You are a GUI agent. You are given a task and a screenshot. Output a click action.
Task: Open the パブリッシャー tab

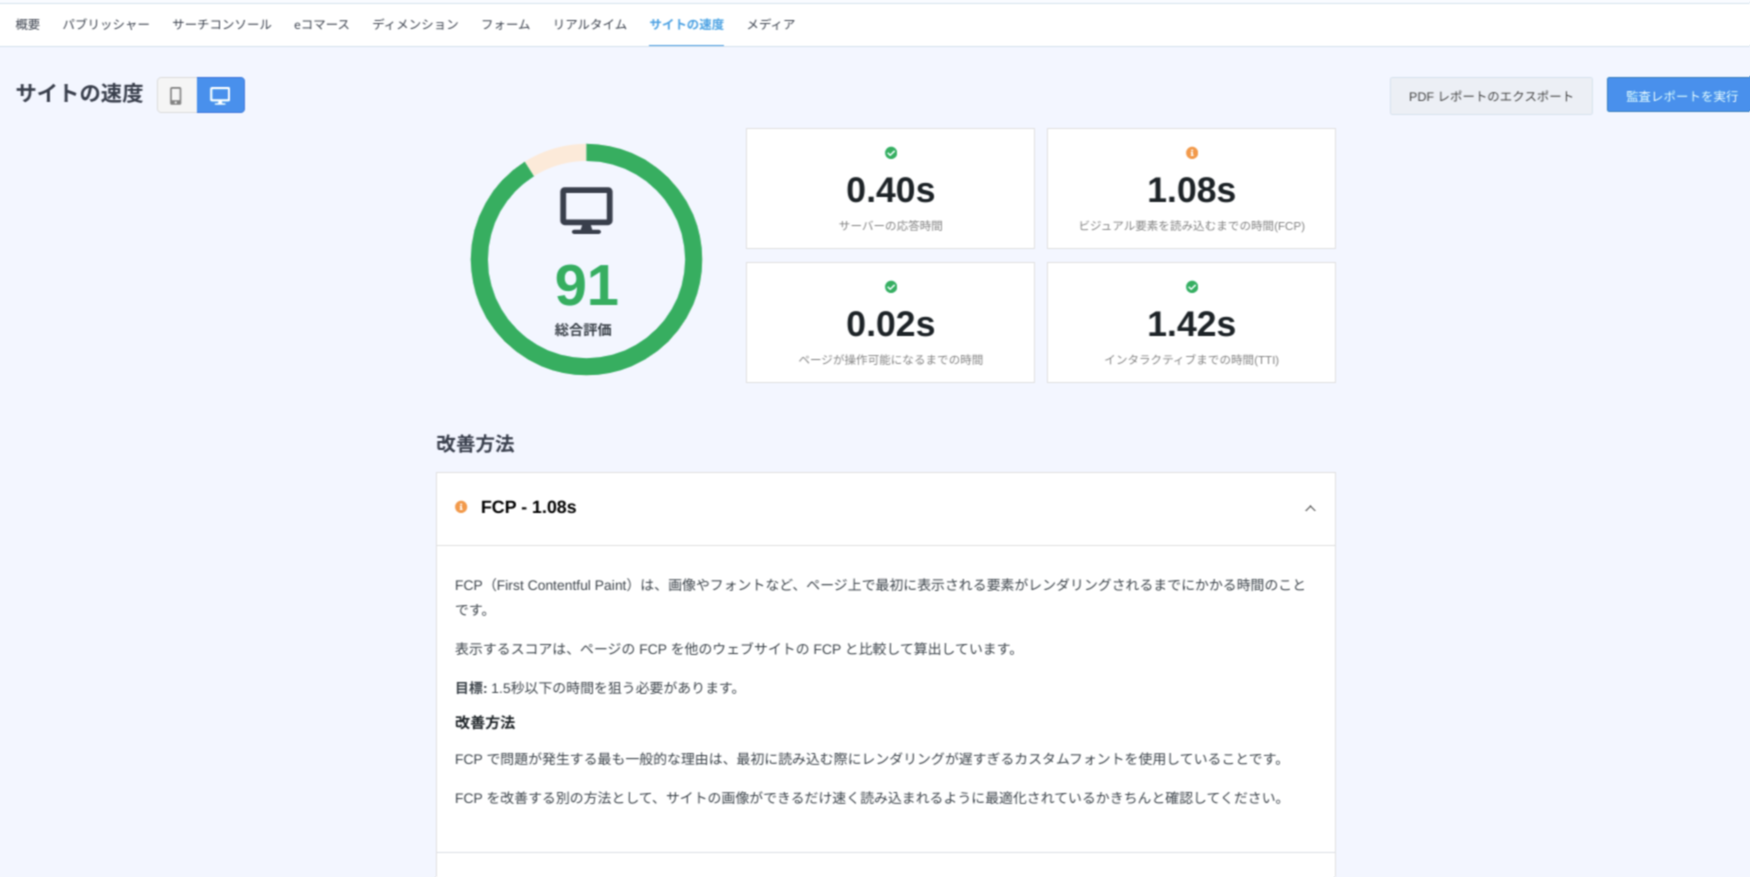(106, 24)
